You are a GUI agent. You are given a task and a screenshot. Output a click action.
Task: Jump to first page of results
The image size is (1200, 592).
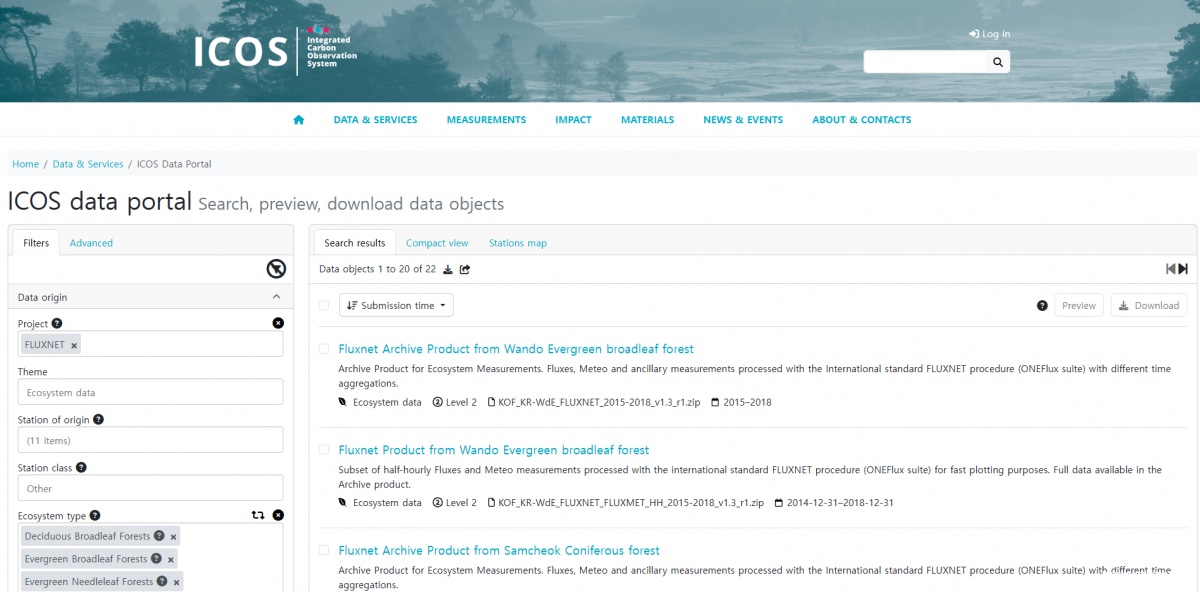coord(1171,269)
